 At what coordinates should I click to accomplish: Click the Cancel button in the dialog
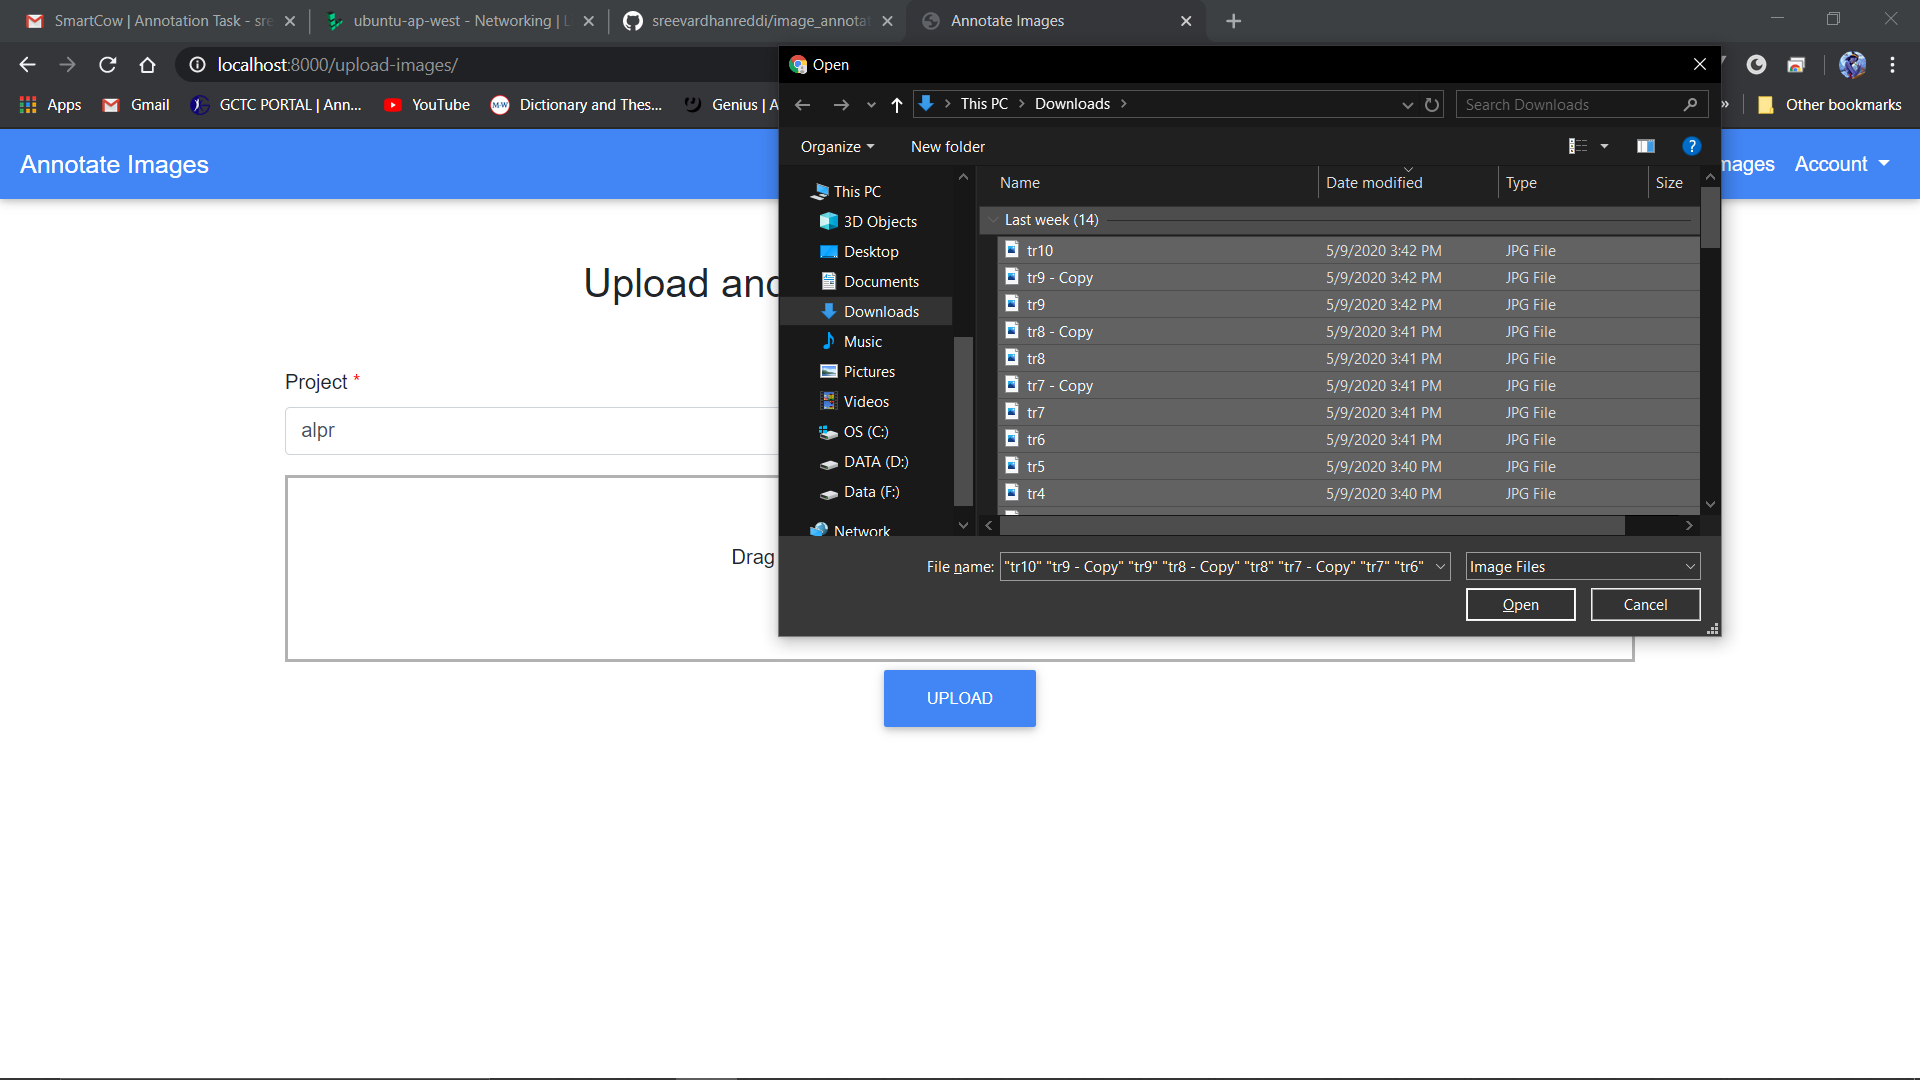pos(1645,605)
